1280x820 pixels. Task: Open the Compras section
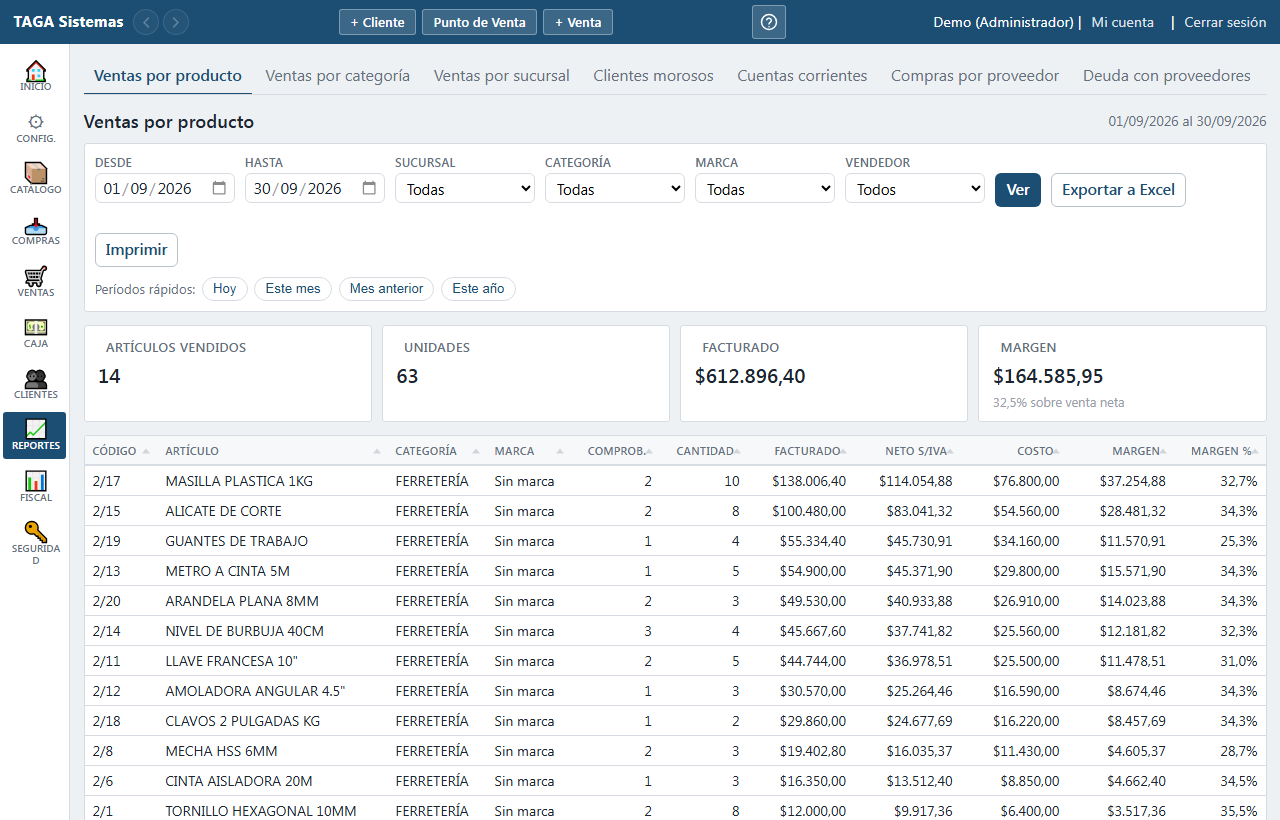pos(35,230)
